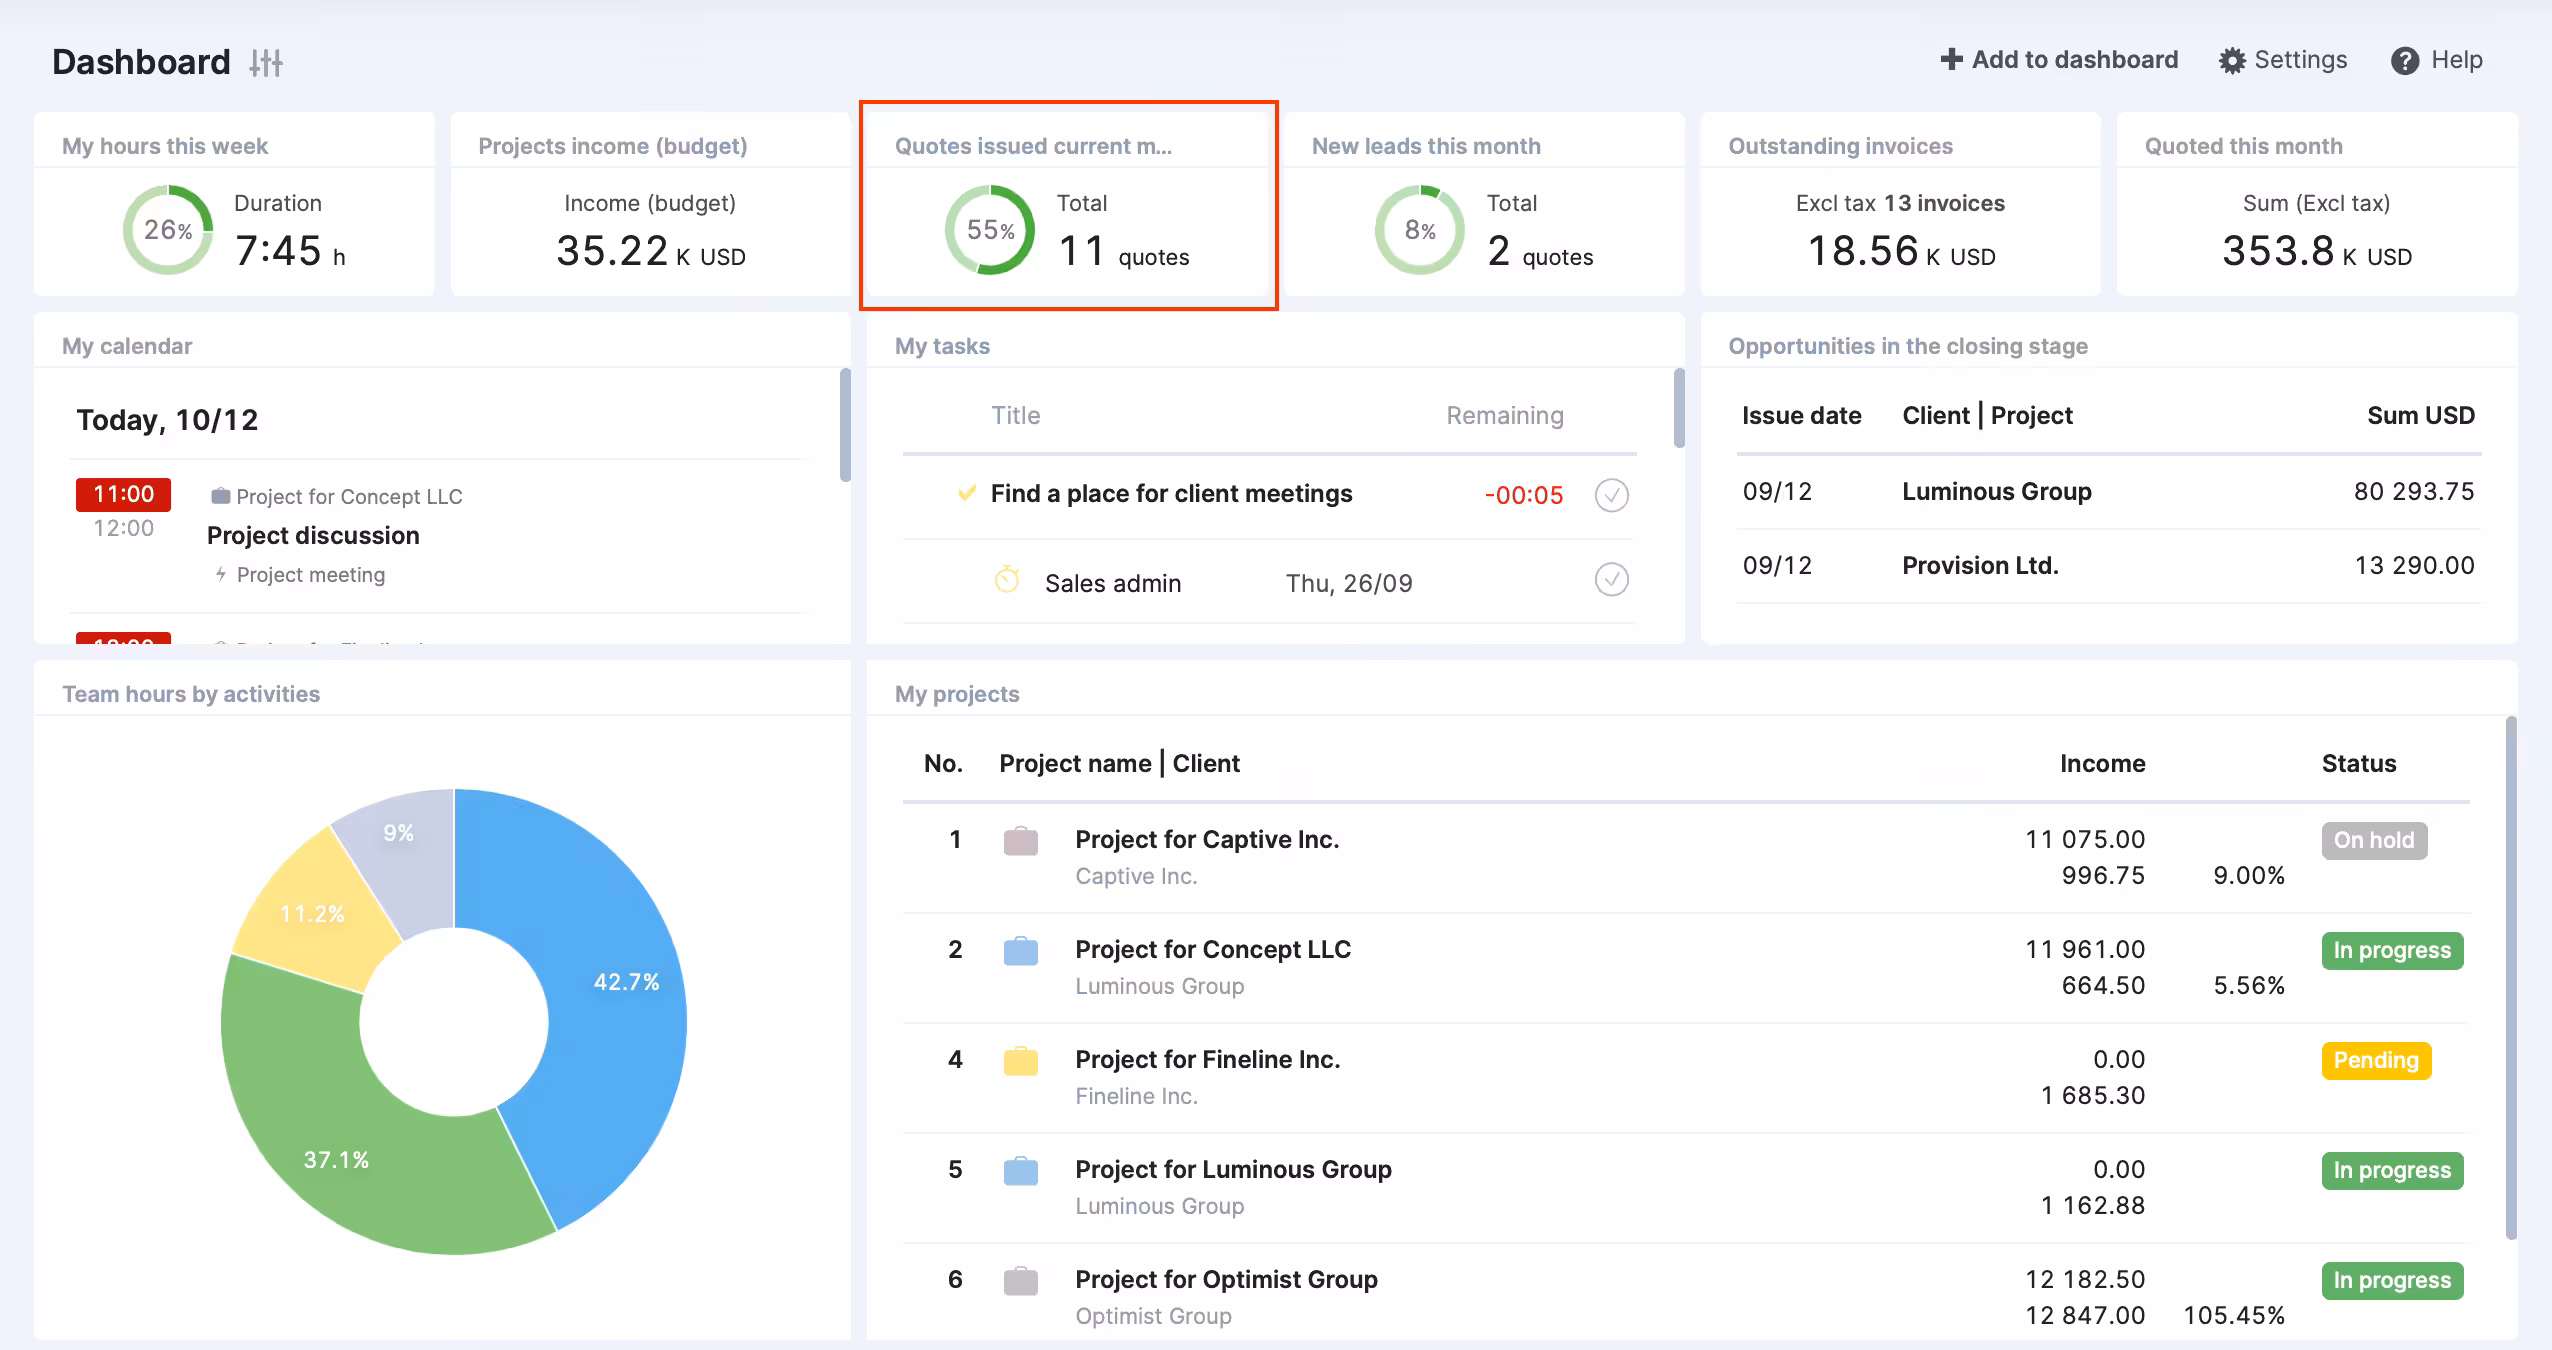Click the plus icon to add to dashboard
The image size is (2552, 1350).
pyautogui.click(x=1950, y=60)
